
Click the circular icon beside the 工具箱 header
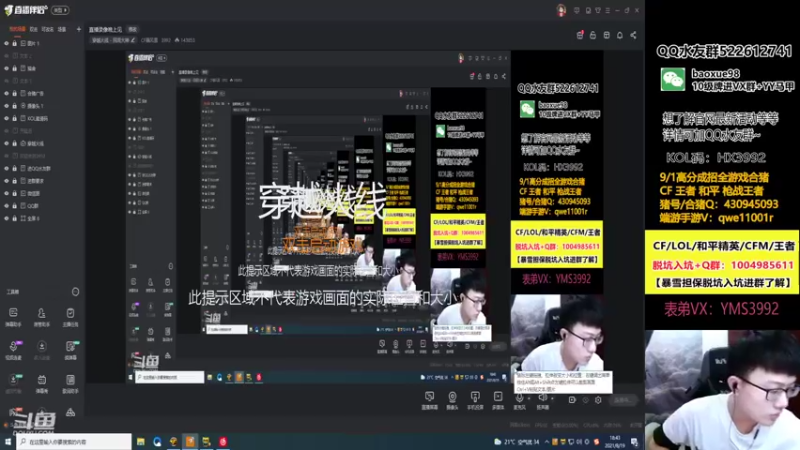[76, 292]
